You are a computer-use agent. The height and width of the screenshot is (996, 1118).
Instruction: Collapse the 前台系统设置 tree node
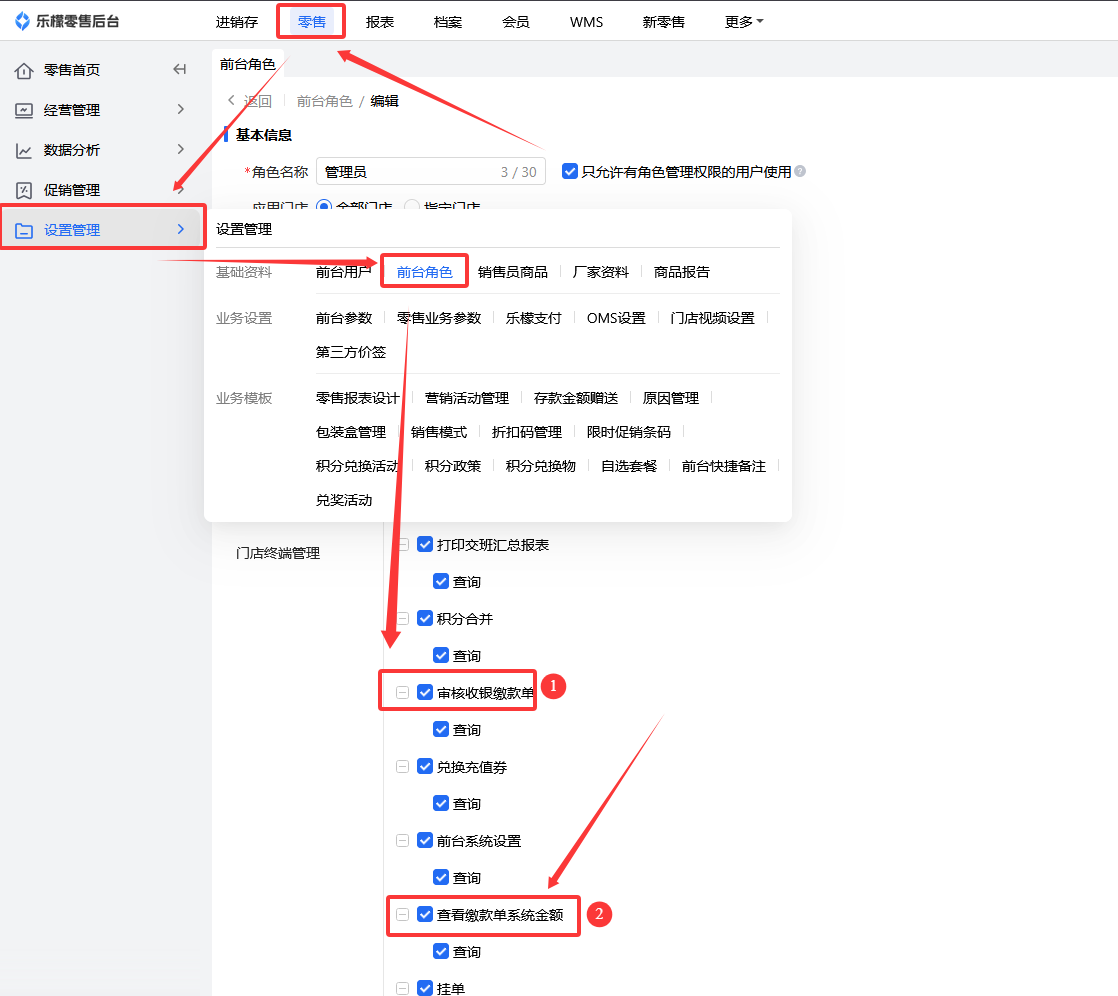pyautogui.click(x=402, y=841)
